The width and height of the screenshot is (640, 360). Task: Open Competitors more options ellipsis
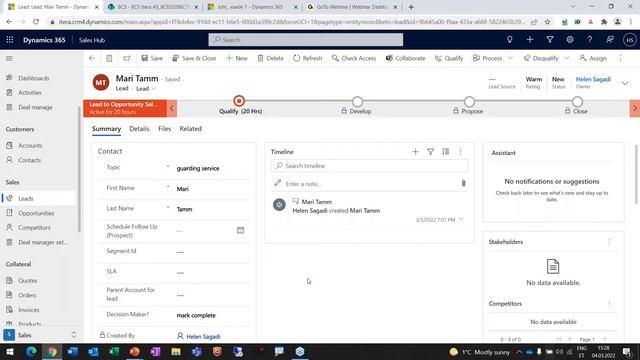tap(609, 303)
